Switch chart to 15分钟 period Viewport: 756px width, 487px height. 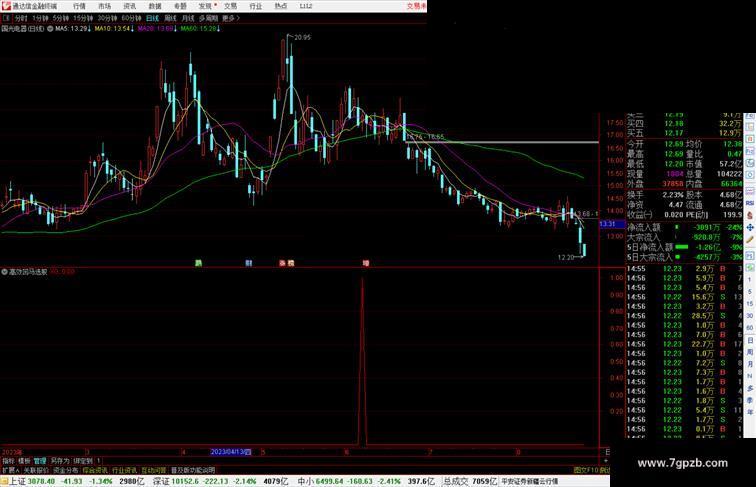83,18
